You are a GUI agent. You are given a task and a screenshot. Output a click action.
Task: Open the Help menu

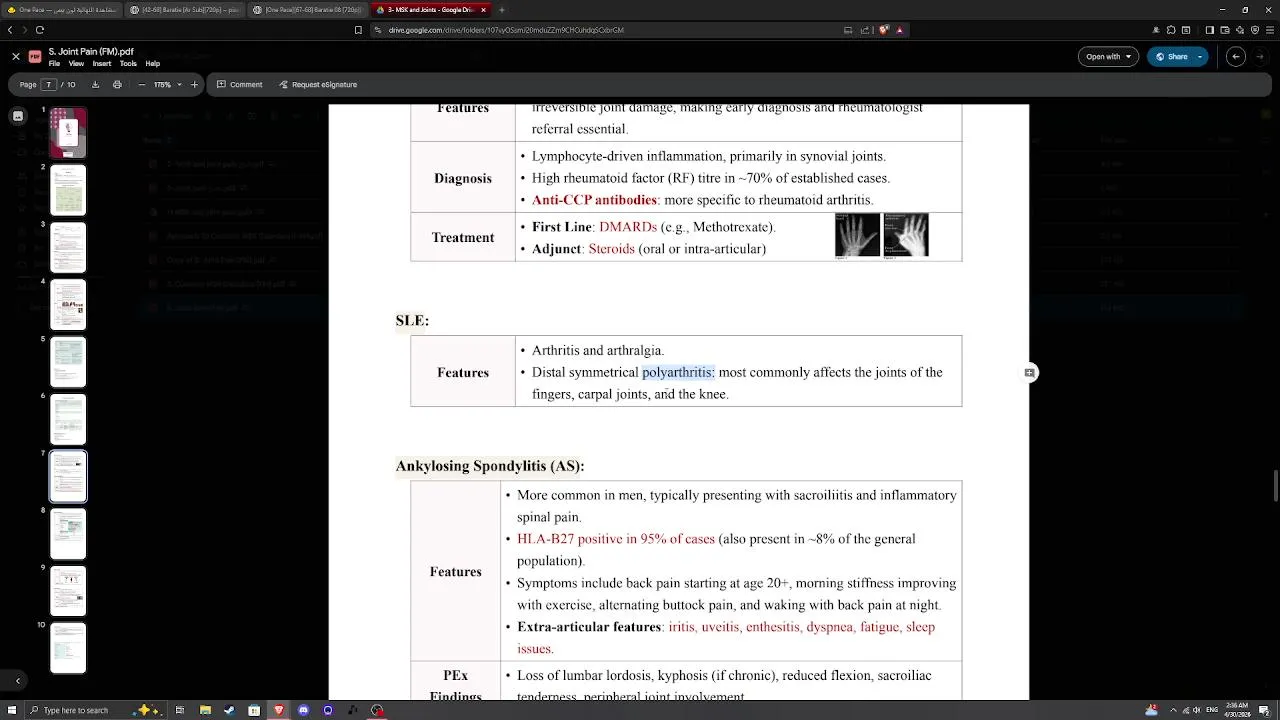click(152, 63)
